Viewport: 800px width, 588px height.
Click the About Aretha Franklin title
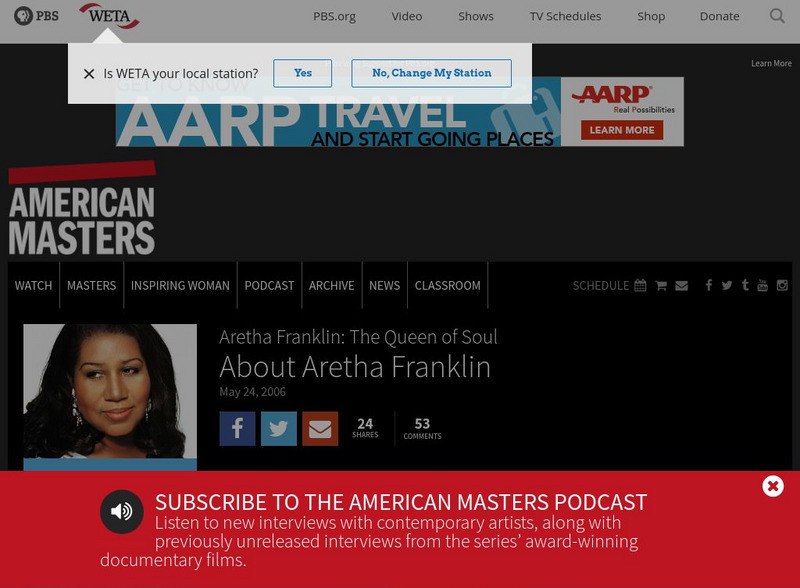tap(355, 367)
